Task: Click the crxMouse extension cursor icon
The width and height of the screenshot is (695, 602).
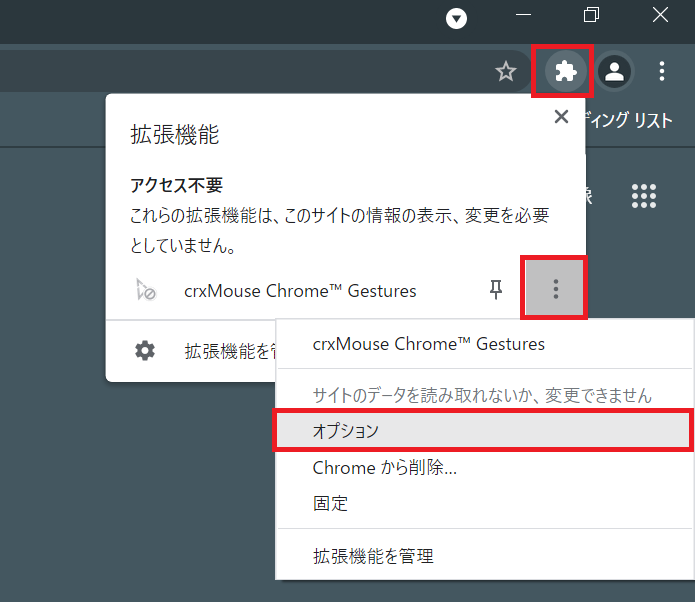Action: tap(146, 290)
